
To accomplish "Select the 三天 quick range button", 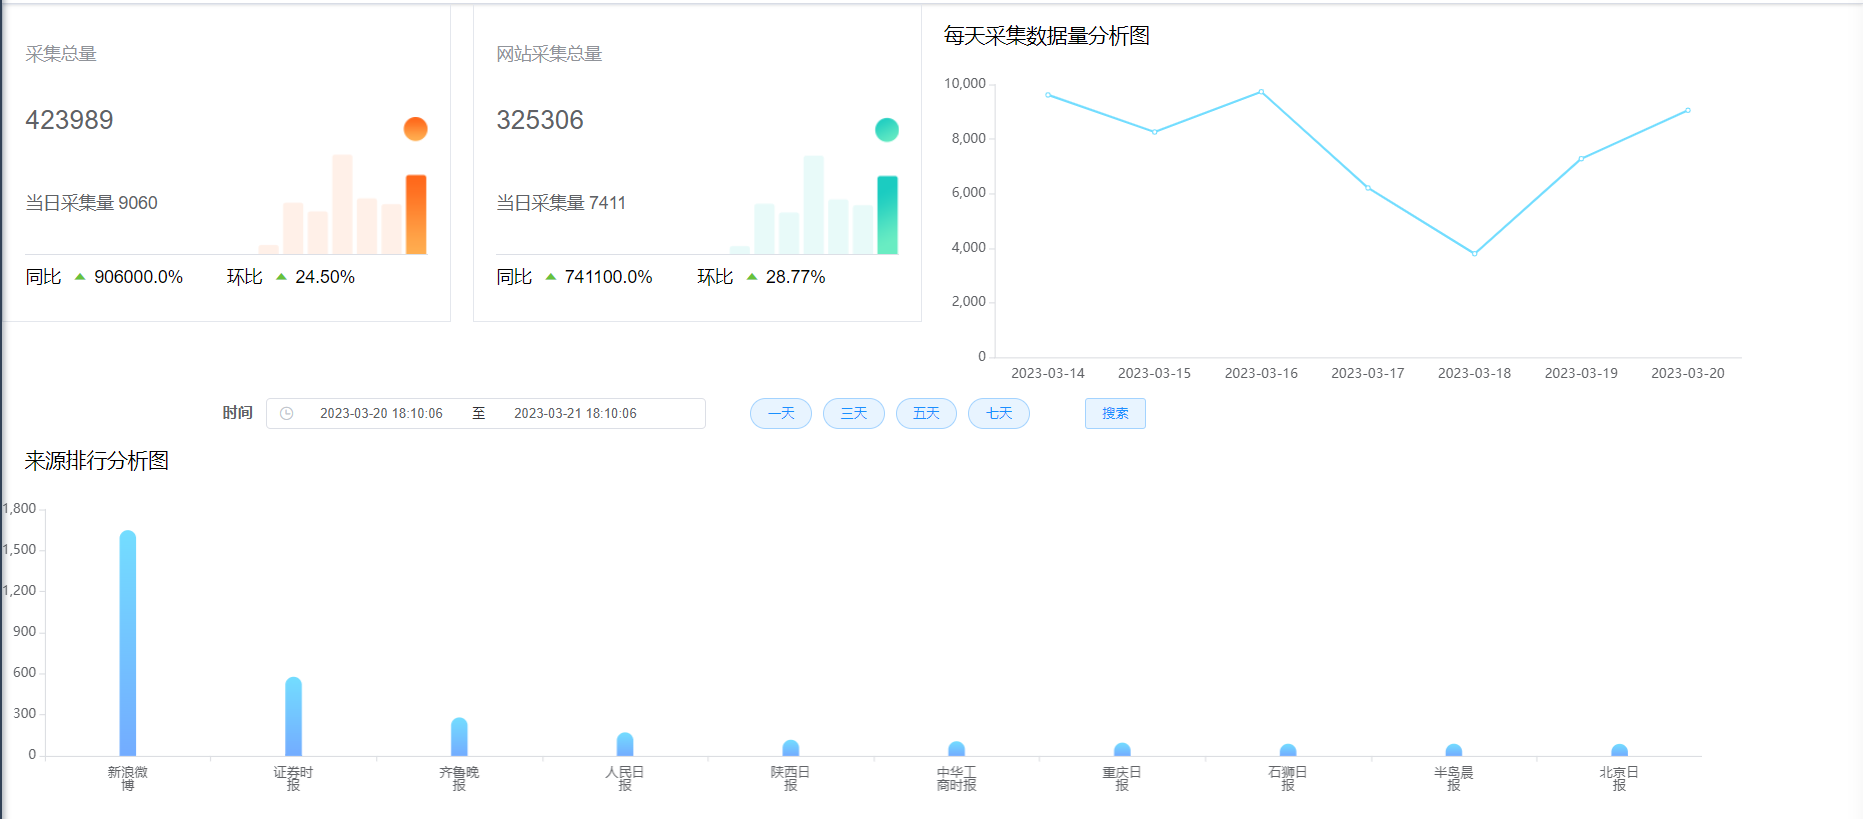I will (x=854, y=413).
